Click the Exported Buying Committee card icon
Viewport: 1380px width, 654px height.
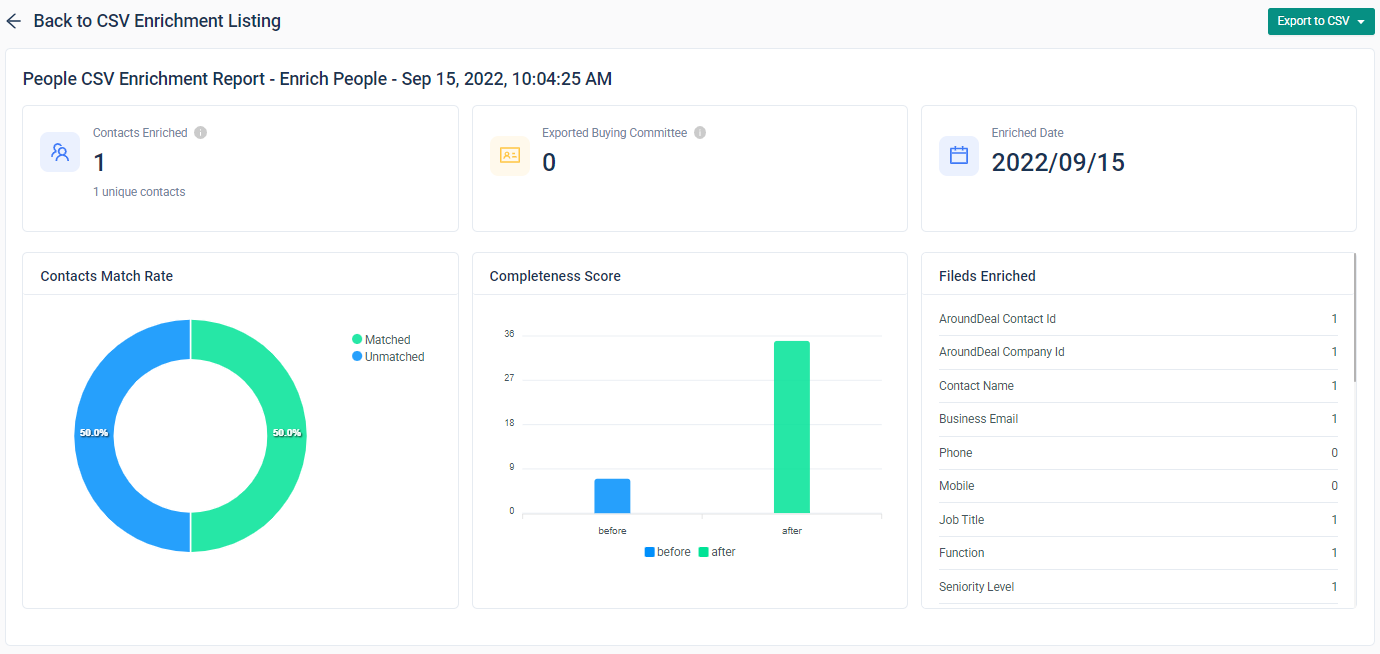pos(509,156)
